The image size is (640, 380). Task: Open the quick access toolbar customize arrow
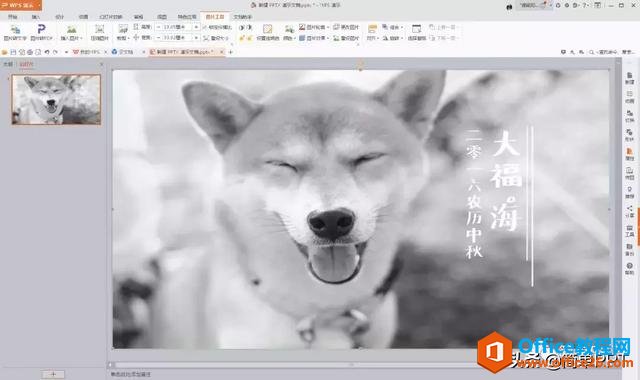pyautogui.click(x=66, y=52)
